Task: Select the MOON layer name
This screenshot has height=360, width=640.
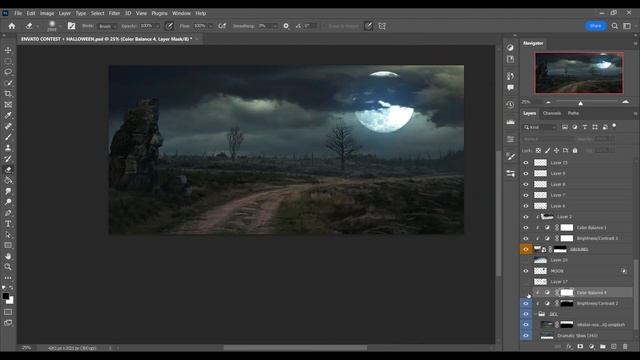Action: pyautogui.click(x=557, y=271)
